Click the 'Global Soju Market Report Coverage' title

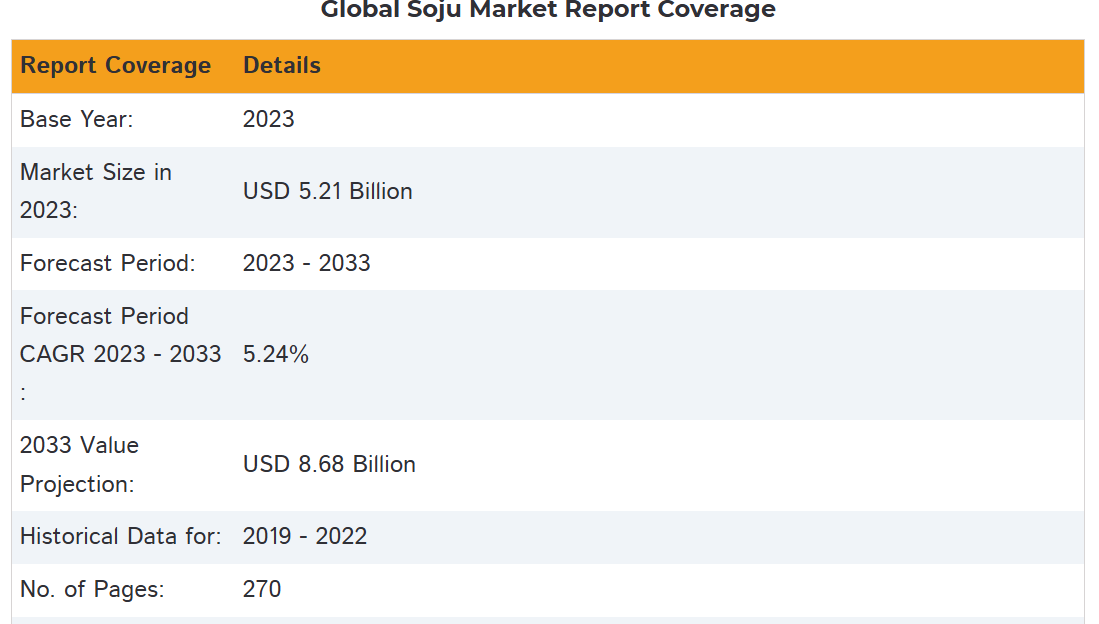coord(548,10)
